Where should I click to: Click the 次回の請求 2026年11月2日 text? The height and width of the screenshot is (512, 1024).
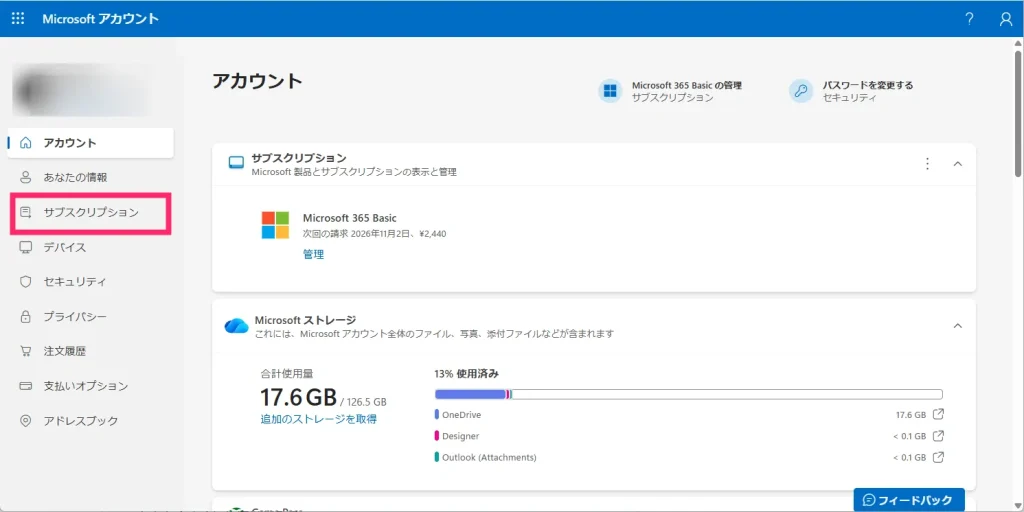pos(375,234)
